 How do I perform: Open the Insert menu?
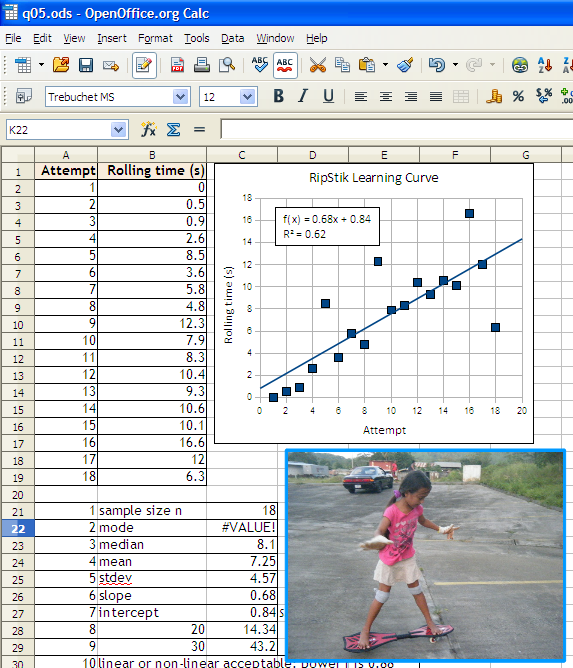coord(112,38)
